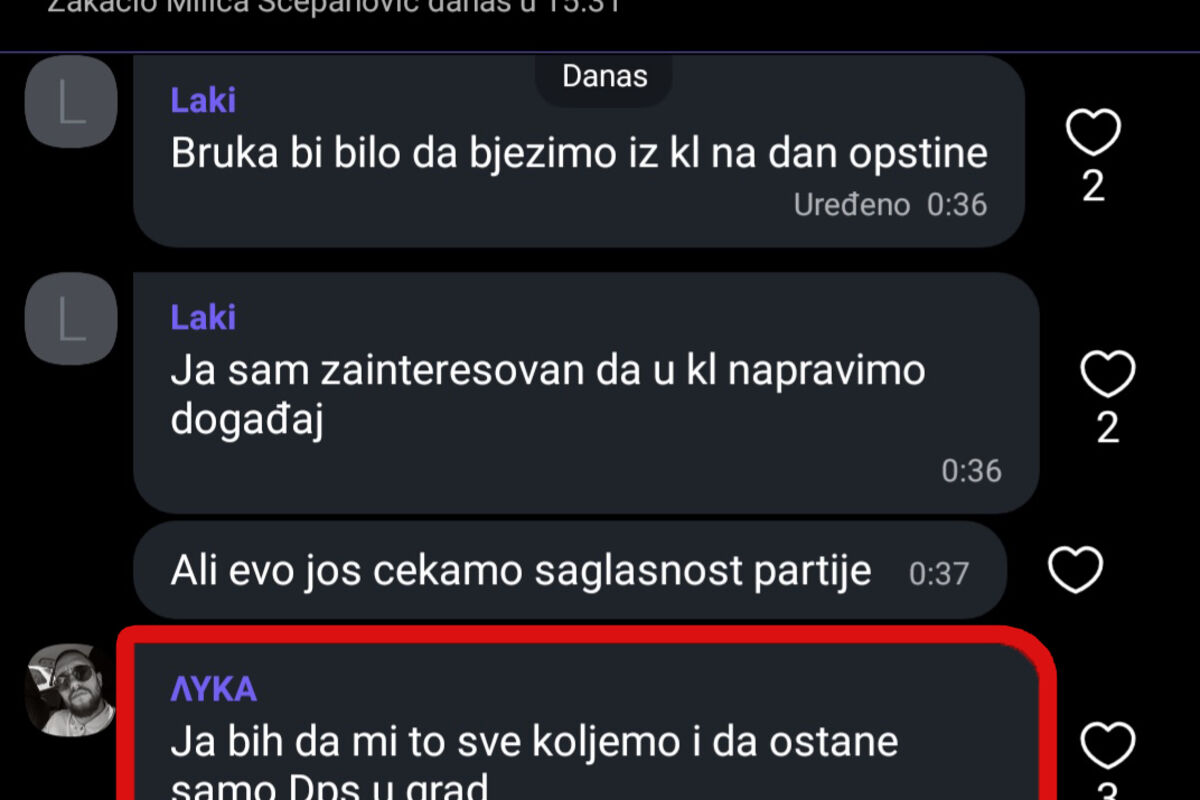Open Laki's avatar beside "Ja sam zainteresovan"
Viewport: 1200px width, 800px height.
coord(71,318)
